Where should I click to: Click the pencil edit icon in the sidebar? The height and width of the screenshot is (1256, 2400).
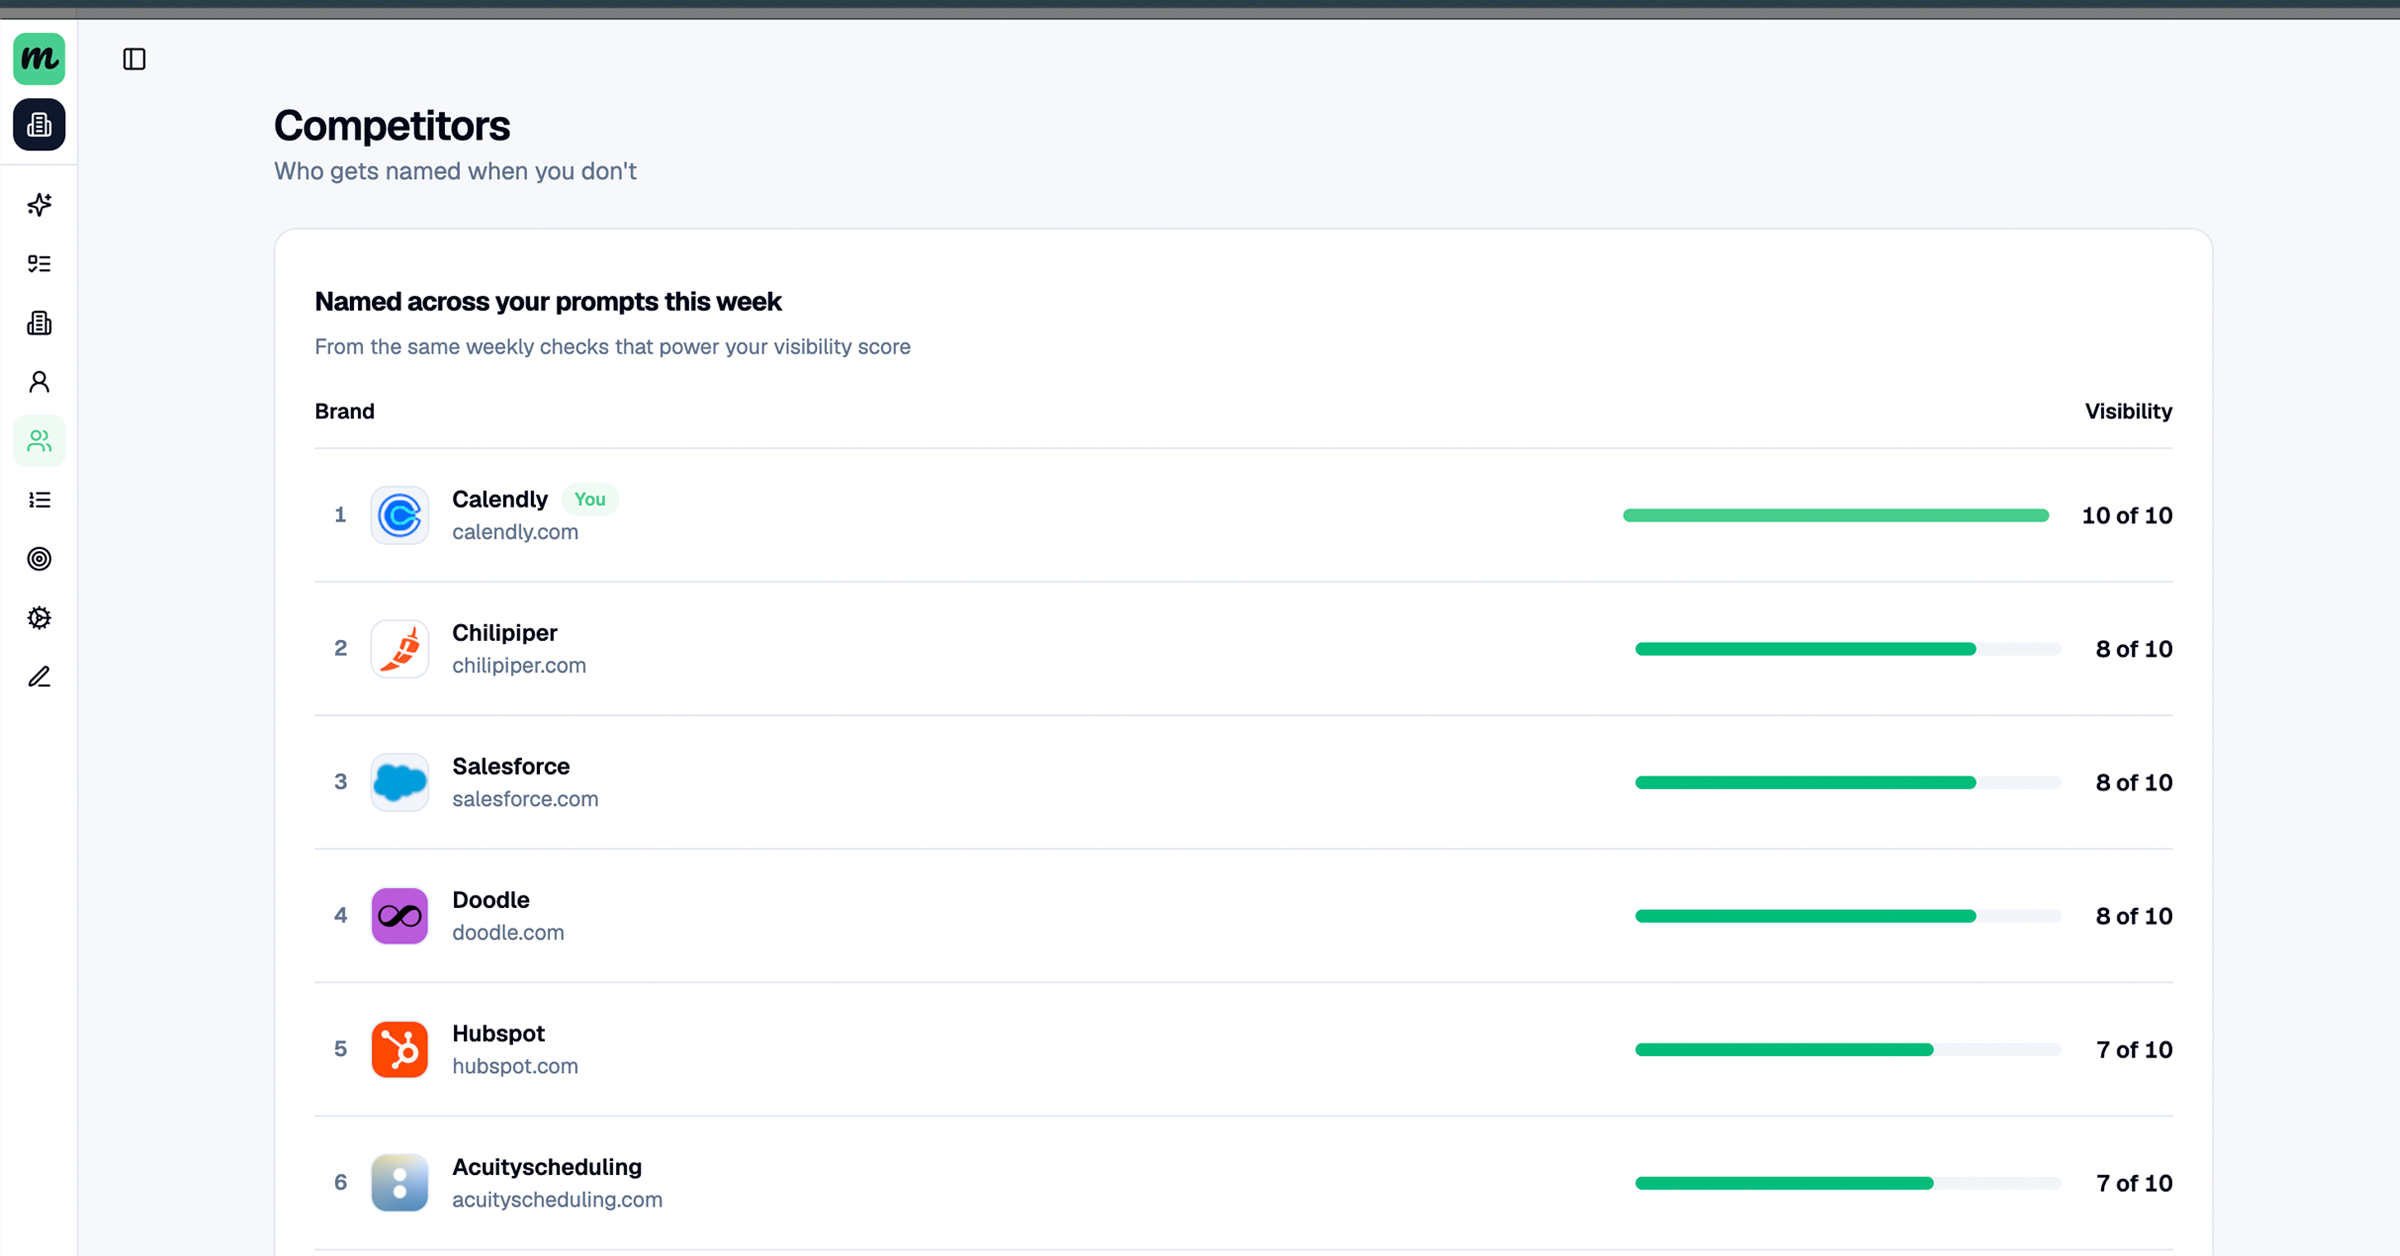[39, 677]
